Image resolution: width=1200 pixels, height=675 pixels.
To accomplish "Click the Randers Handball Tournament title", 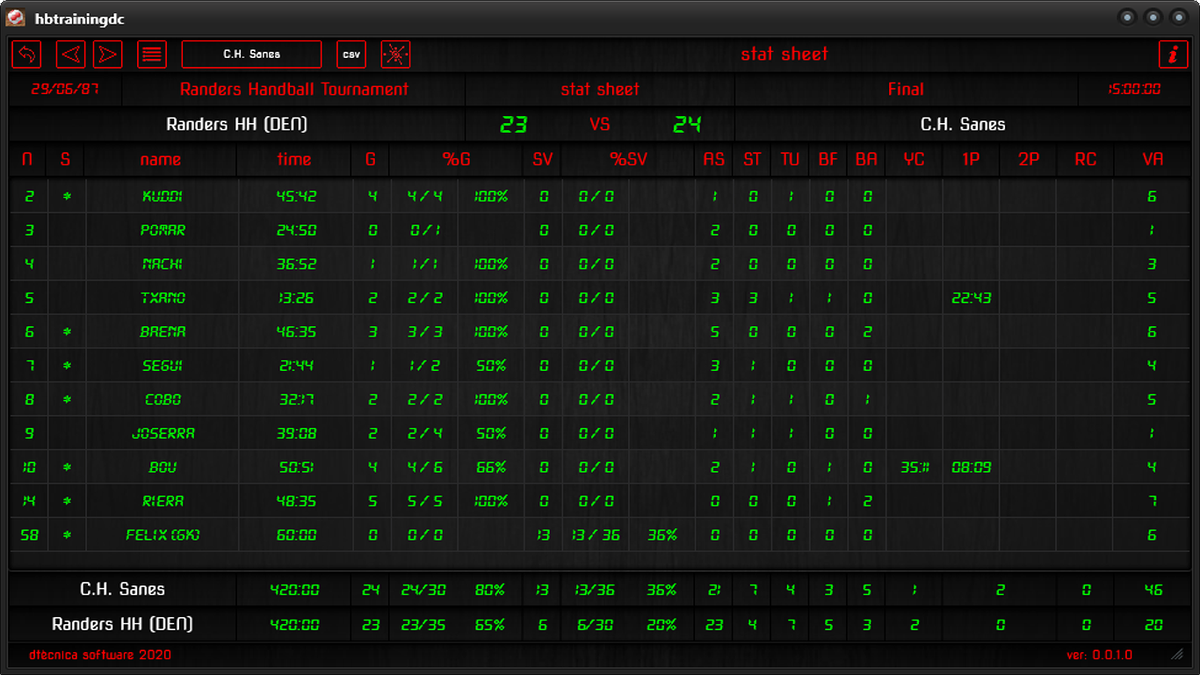I will 294,89.
